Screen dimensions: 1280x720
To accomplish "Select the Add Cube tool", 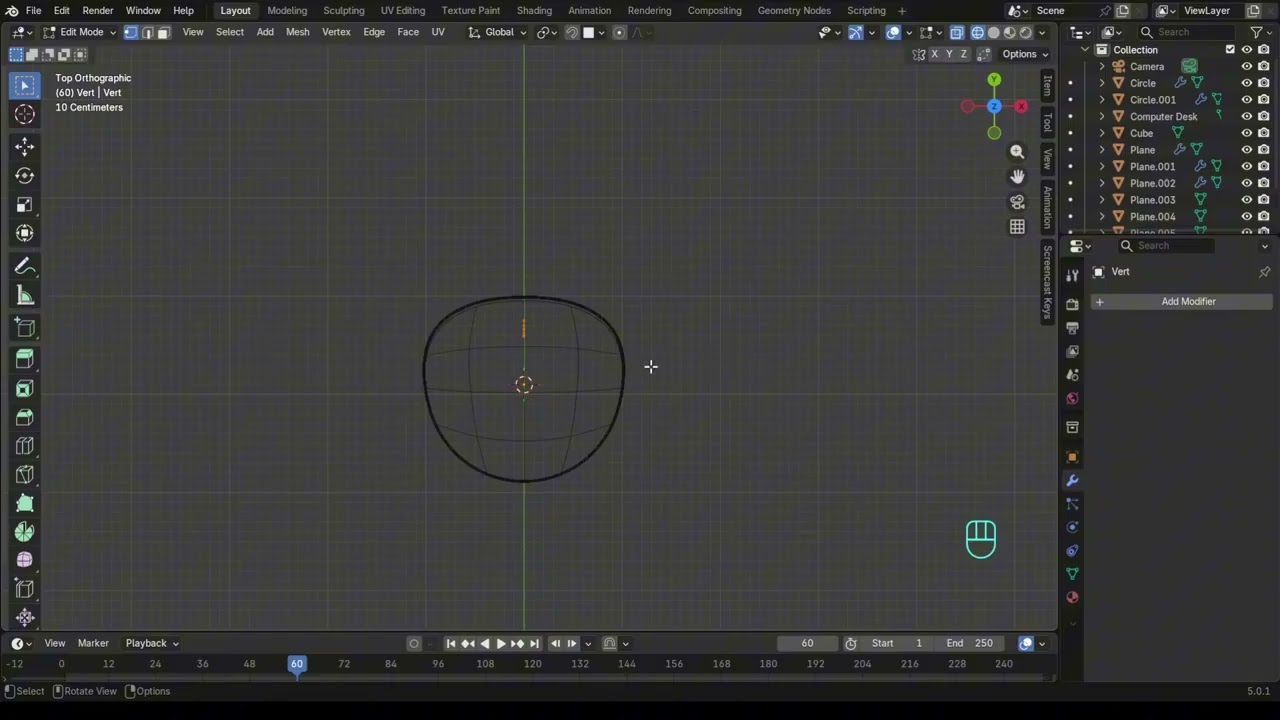I will click(x=25, y=328).
